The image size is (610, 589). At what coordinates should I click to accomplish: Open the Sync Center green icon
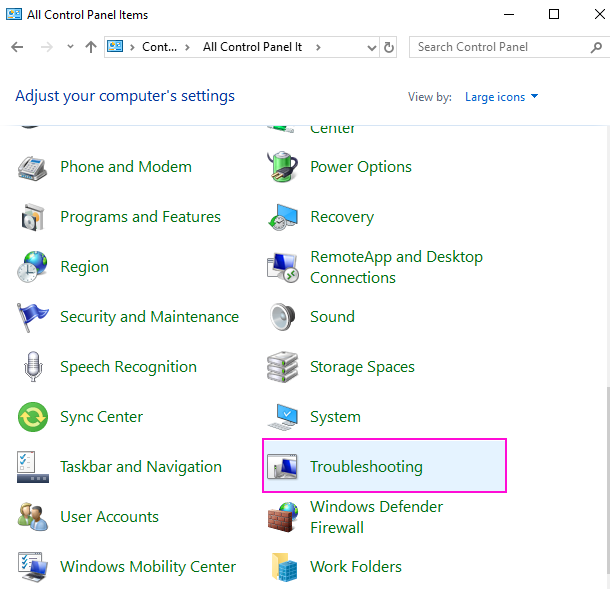pyautogui.click(x=33, y=417)
